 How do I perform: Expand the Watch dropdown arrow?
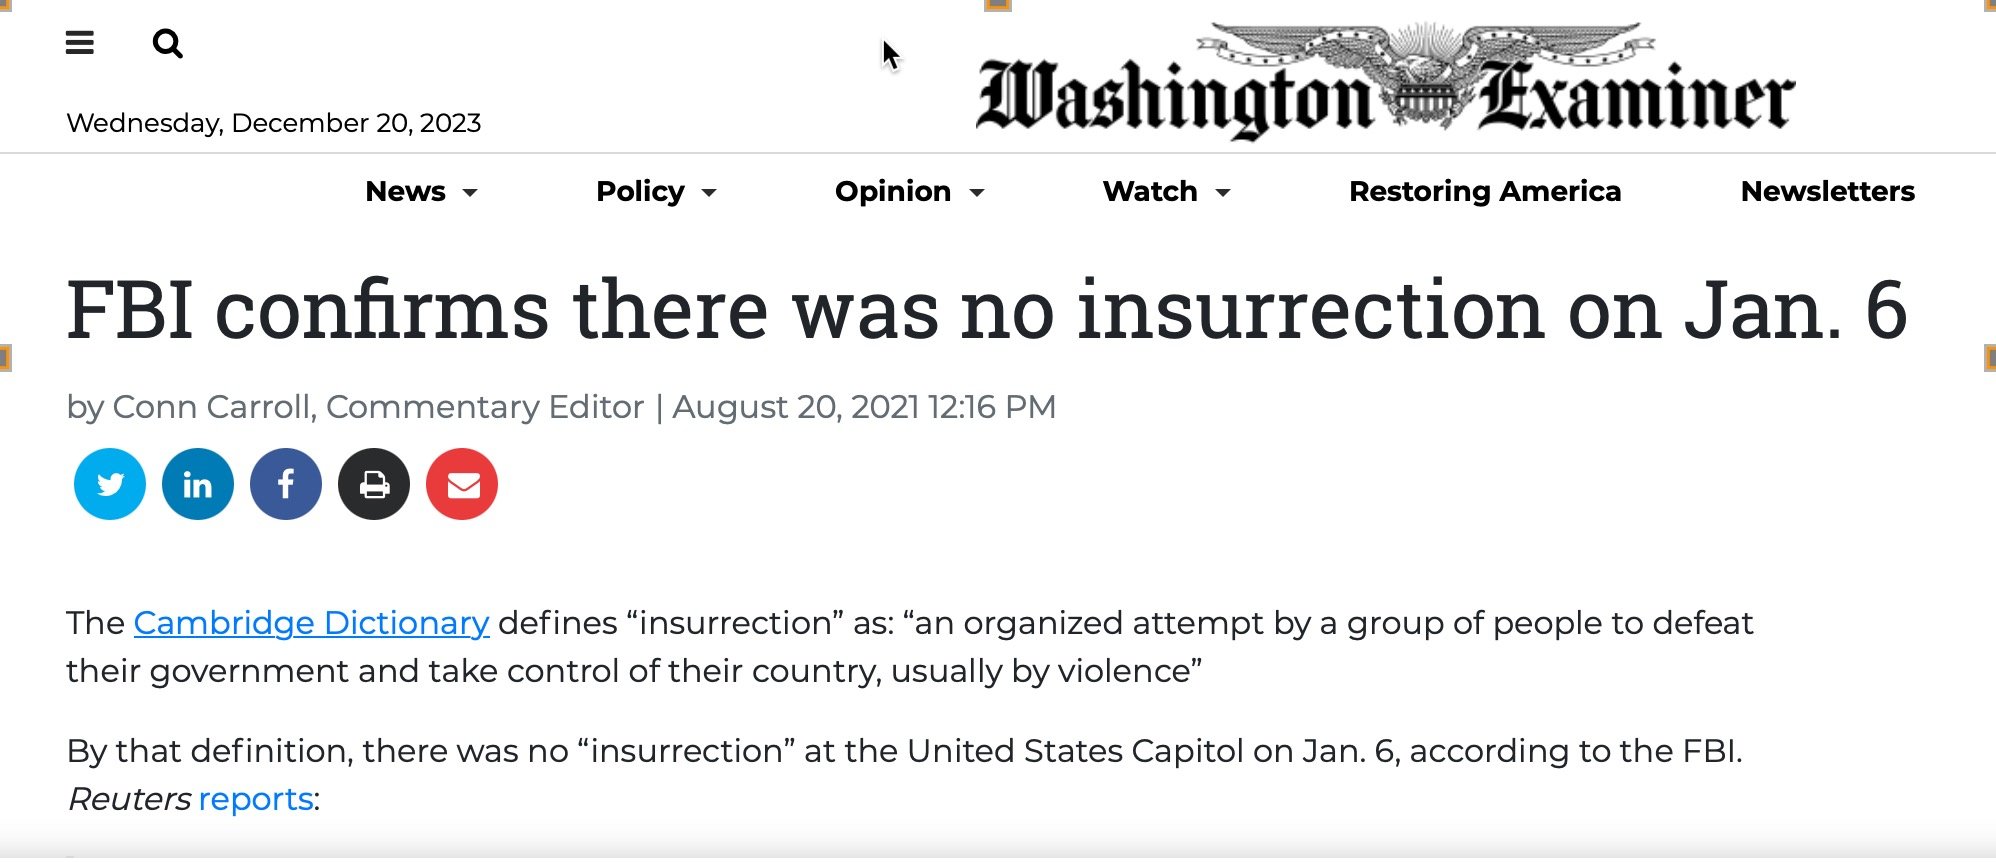point(1222,193)
